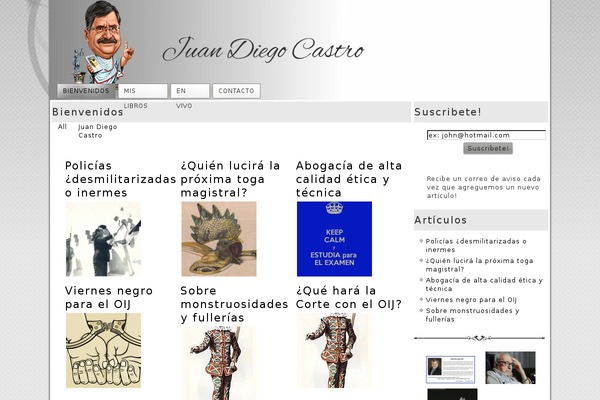
Task: Open article ¿Qué hará la Corte con el OIJ? heading
Action: click(x=349, y=297)
